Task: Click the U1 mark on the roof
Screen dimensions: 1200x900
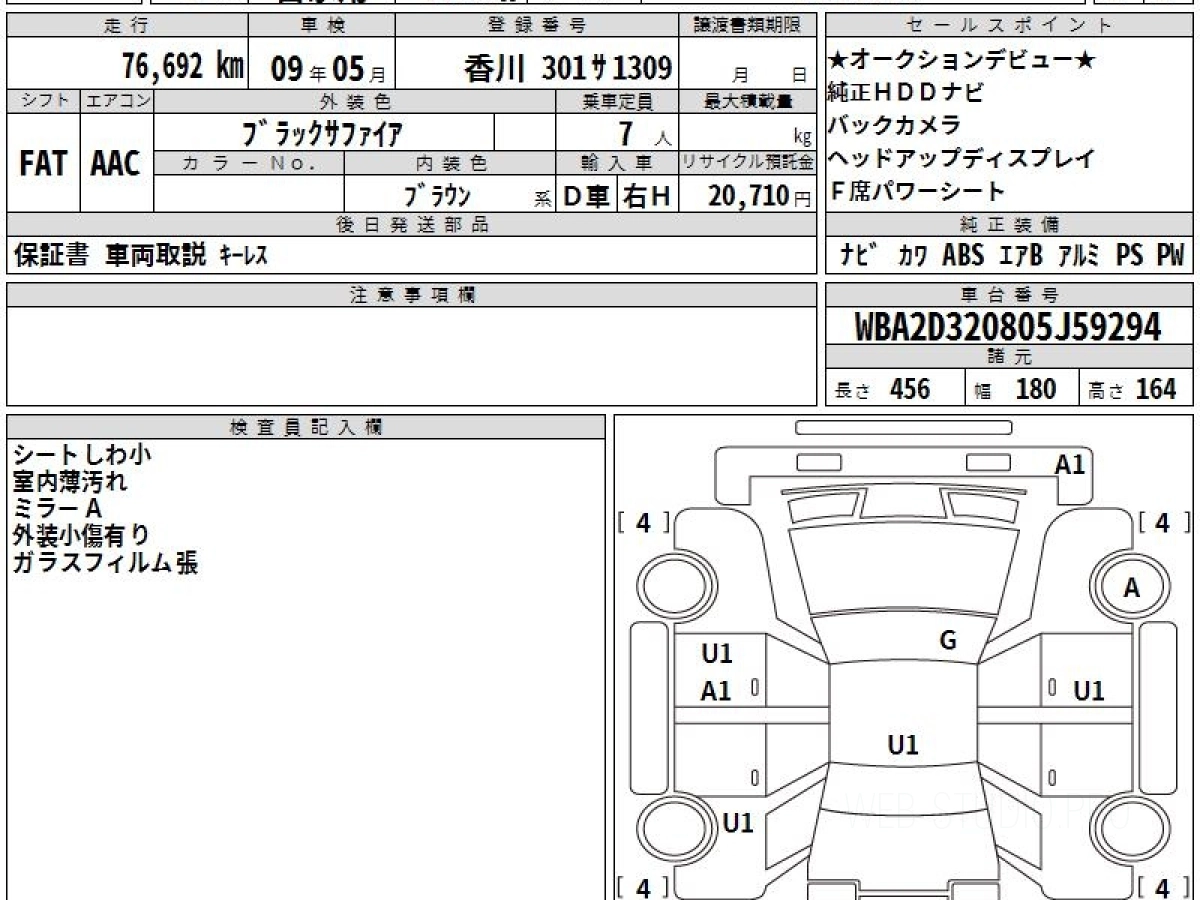Action: tap(903, 745)
